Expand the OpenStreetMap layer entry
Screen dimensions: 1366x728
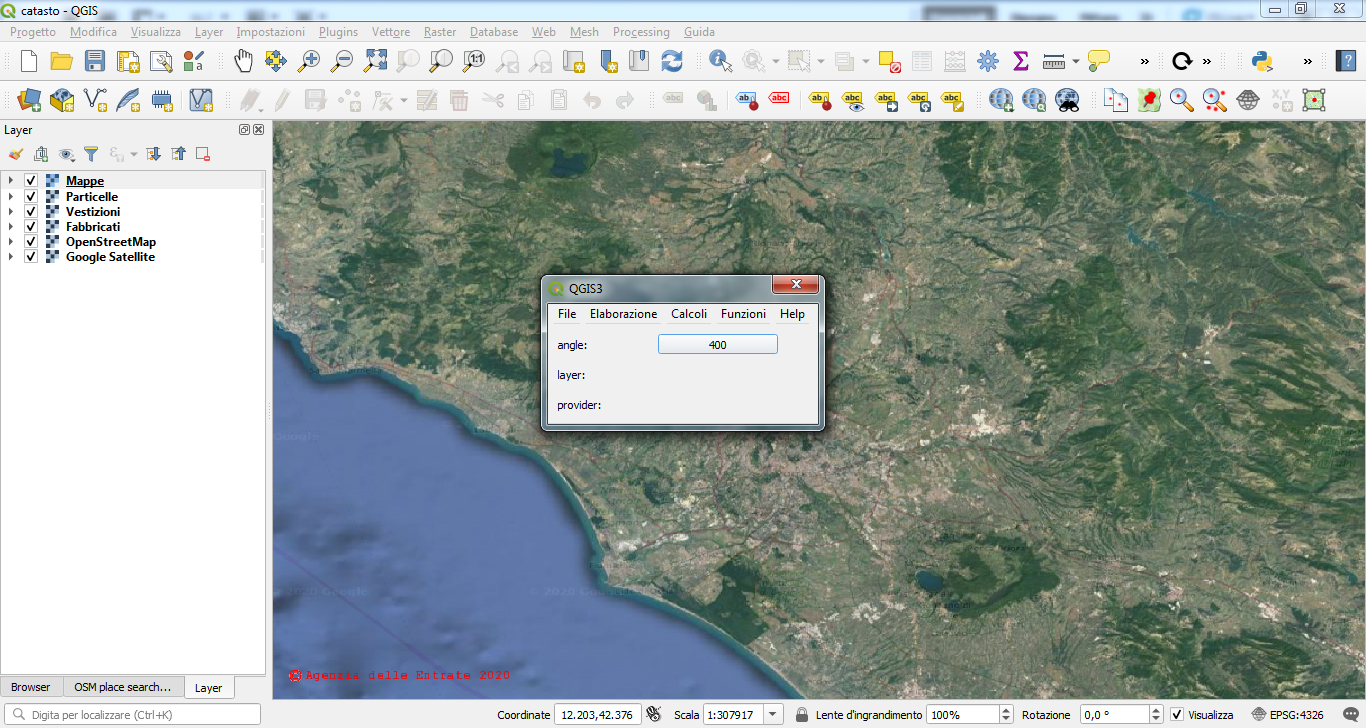[x=11, y=241]
